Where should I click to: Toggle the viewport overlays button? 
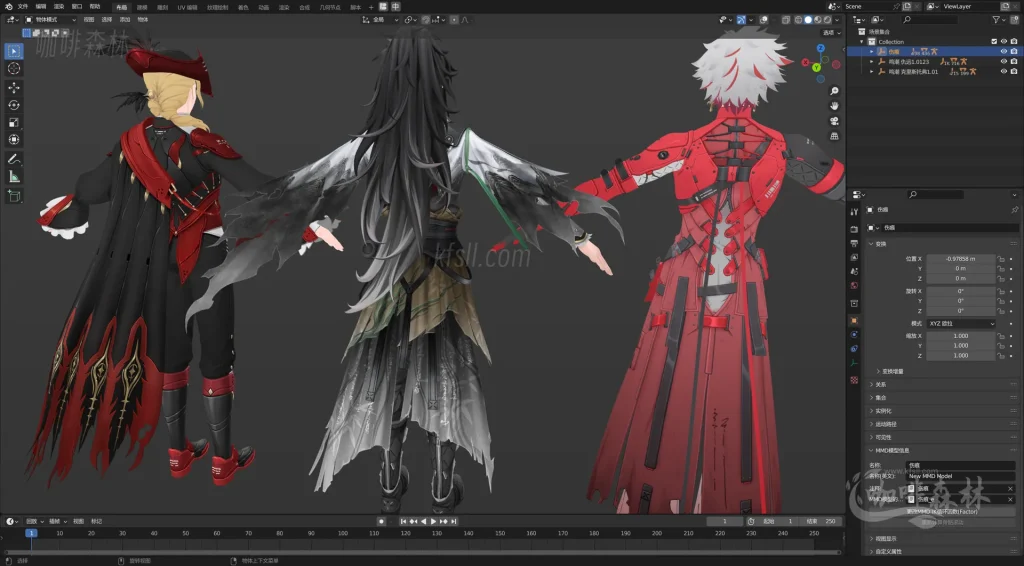764,20
